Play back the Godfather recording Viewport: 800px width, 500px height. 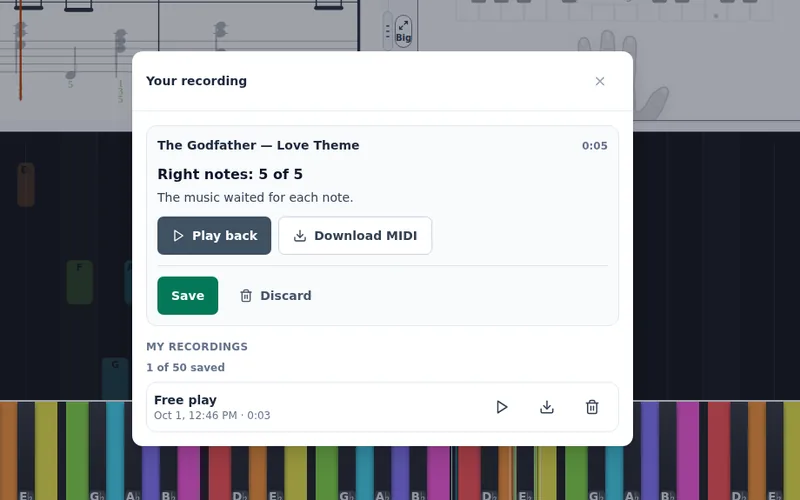(214, 236)
